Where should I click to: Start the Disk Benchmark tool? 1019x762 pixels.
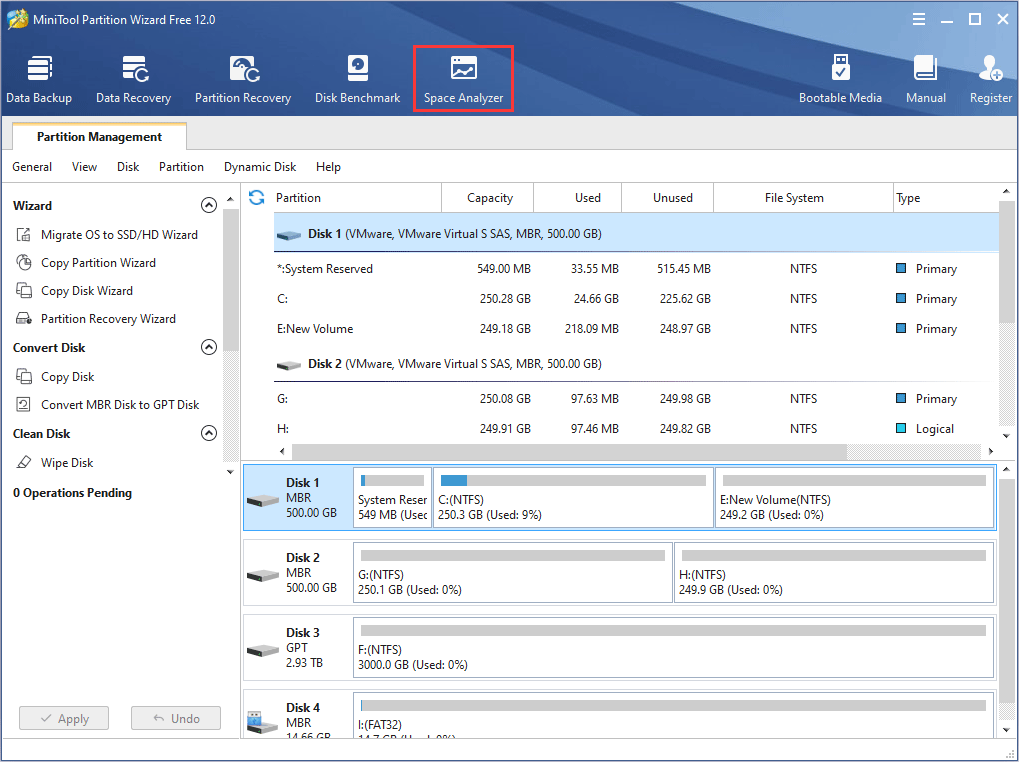[x=357, y=80]
